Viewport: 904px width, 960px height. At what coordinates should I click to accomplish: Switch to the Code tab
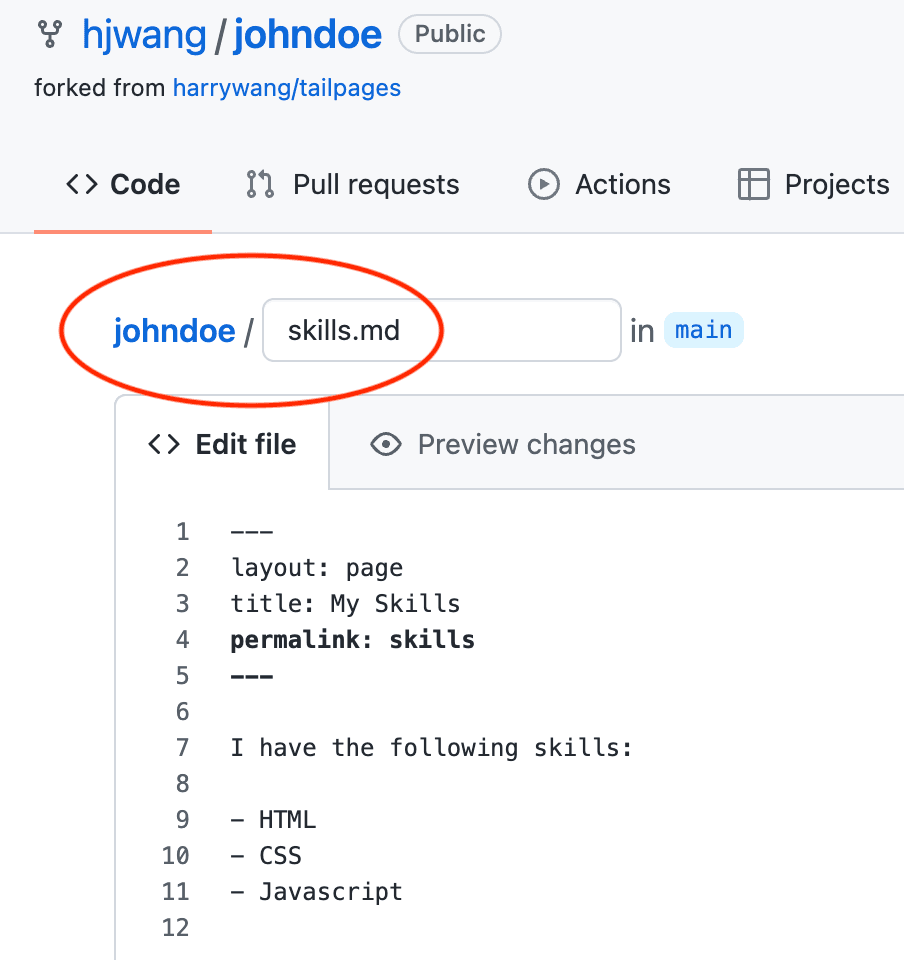pyautogui.click(x=123, y=184)
